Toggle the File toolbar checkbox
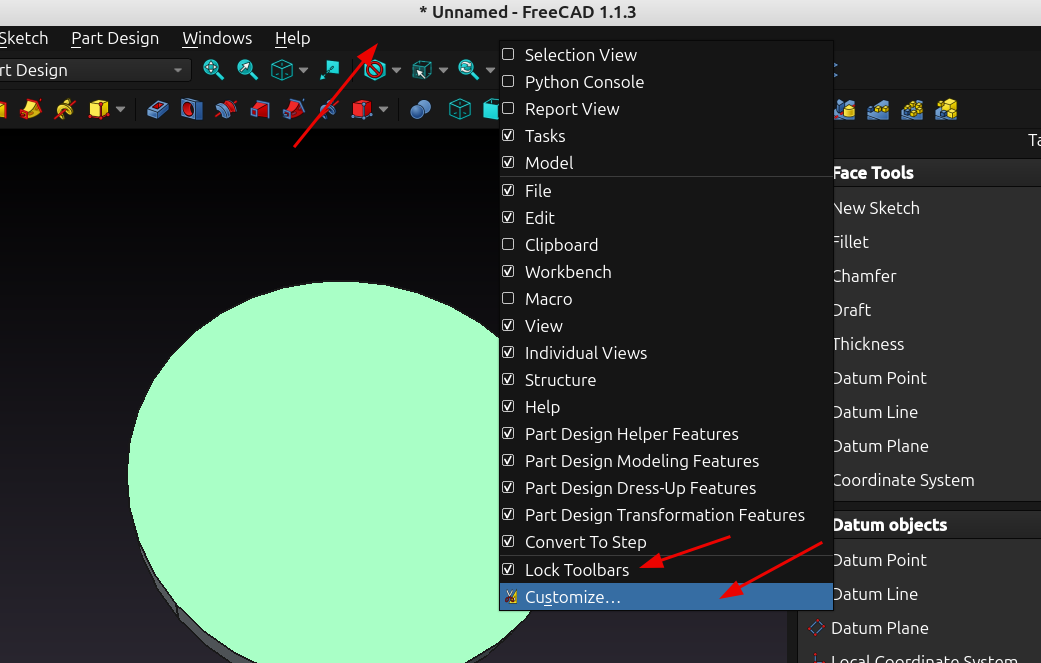The width and height of the screenshot is (1041, 663). pos(509,190)
